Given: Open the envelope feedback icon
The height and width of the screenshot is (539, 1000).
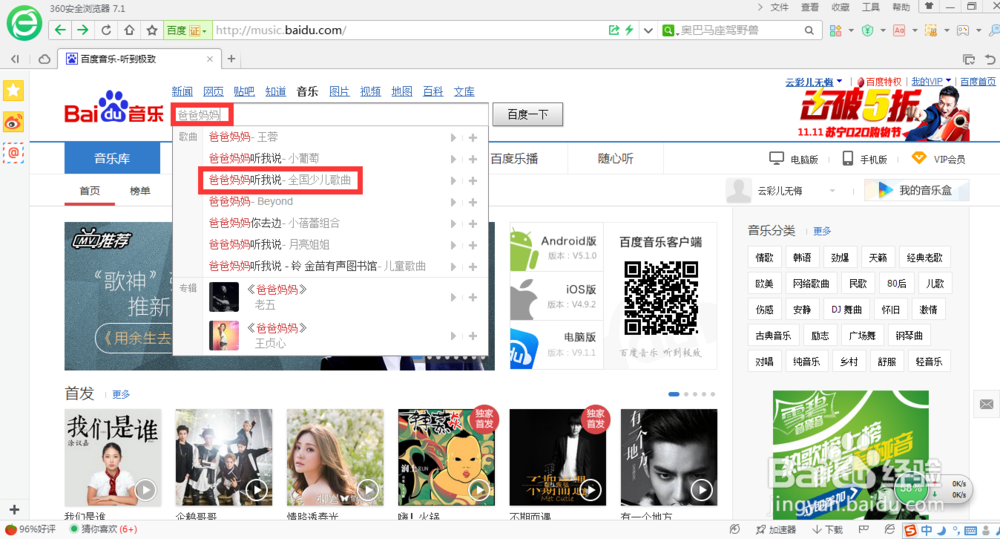Looking at the screenshot, I should [x=987, y=404].
